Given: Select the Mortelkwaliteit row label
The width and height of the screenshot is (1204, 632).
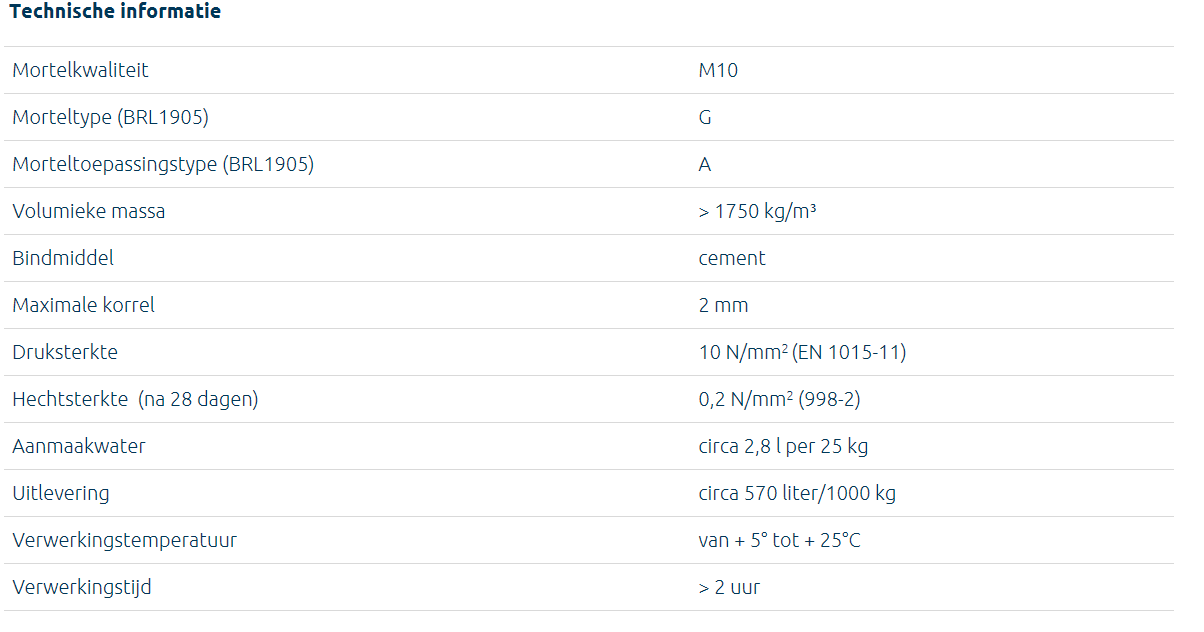Looking at the screenshot, I should 80,71.
